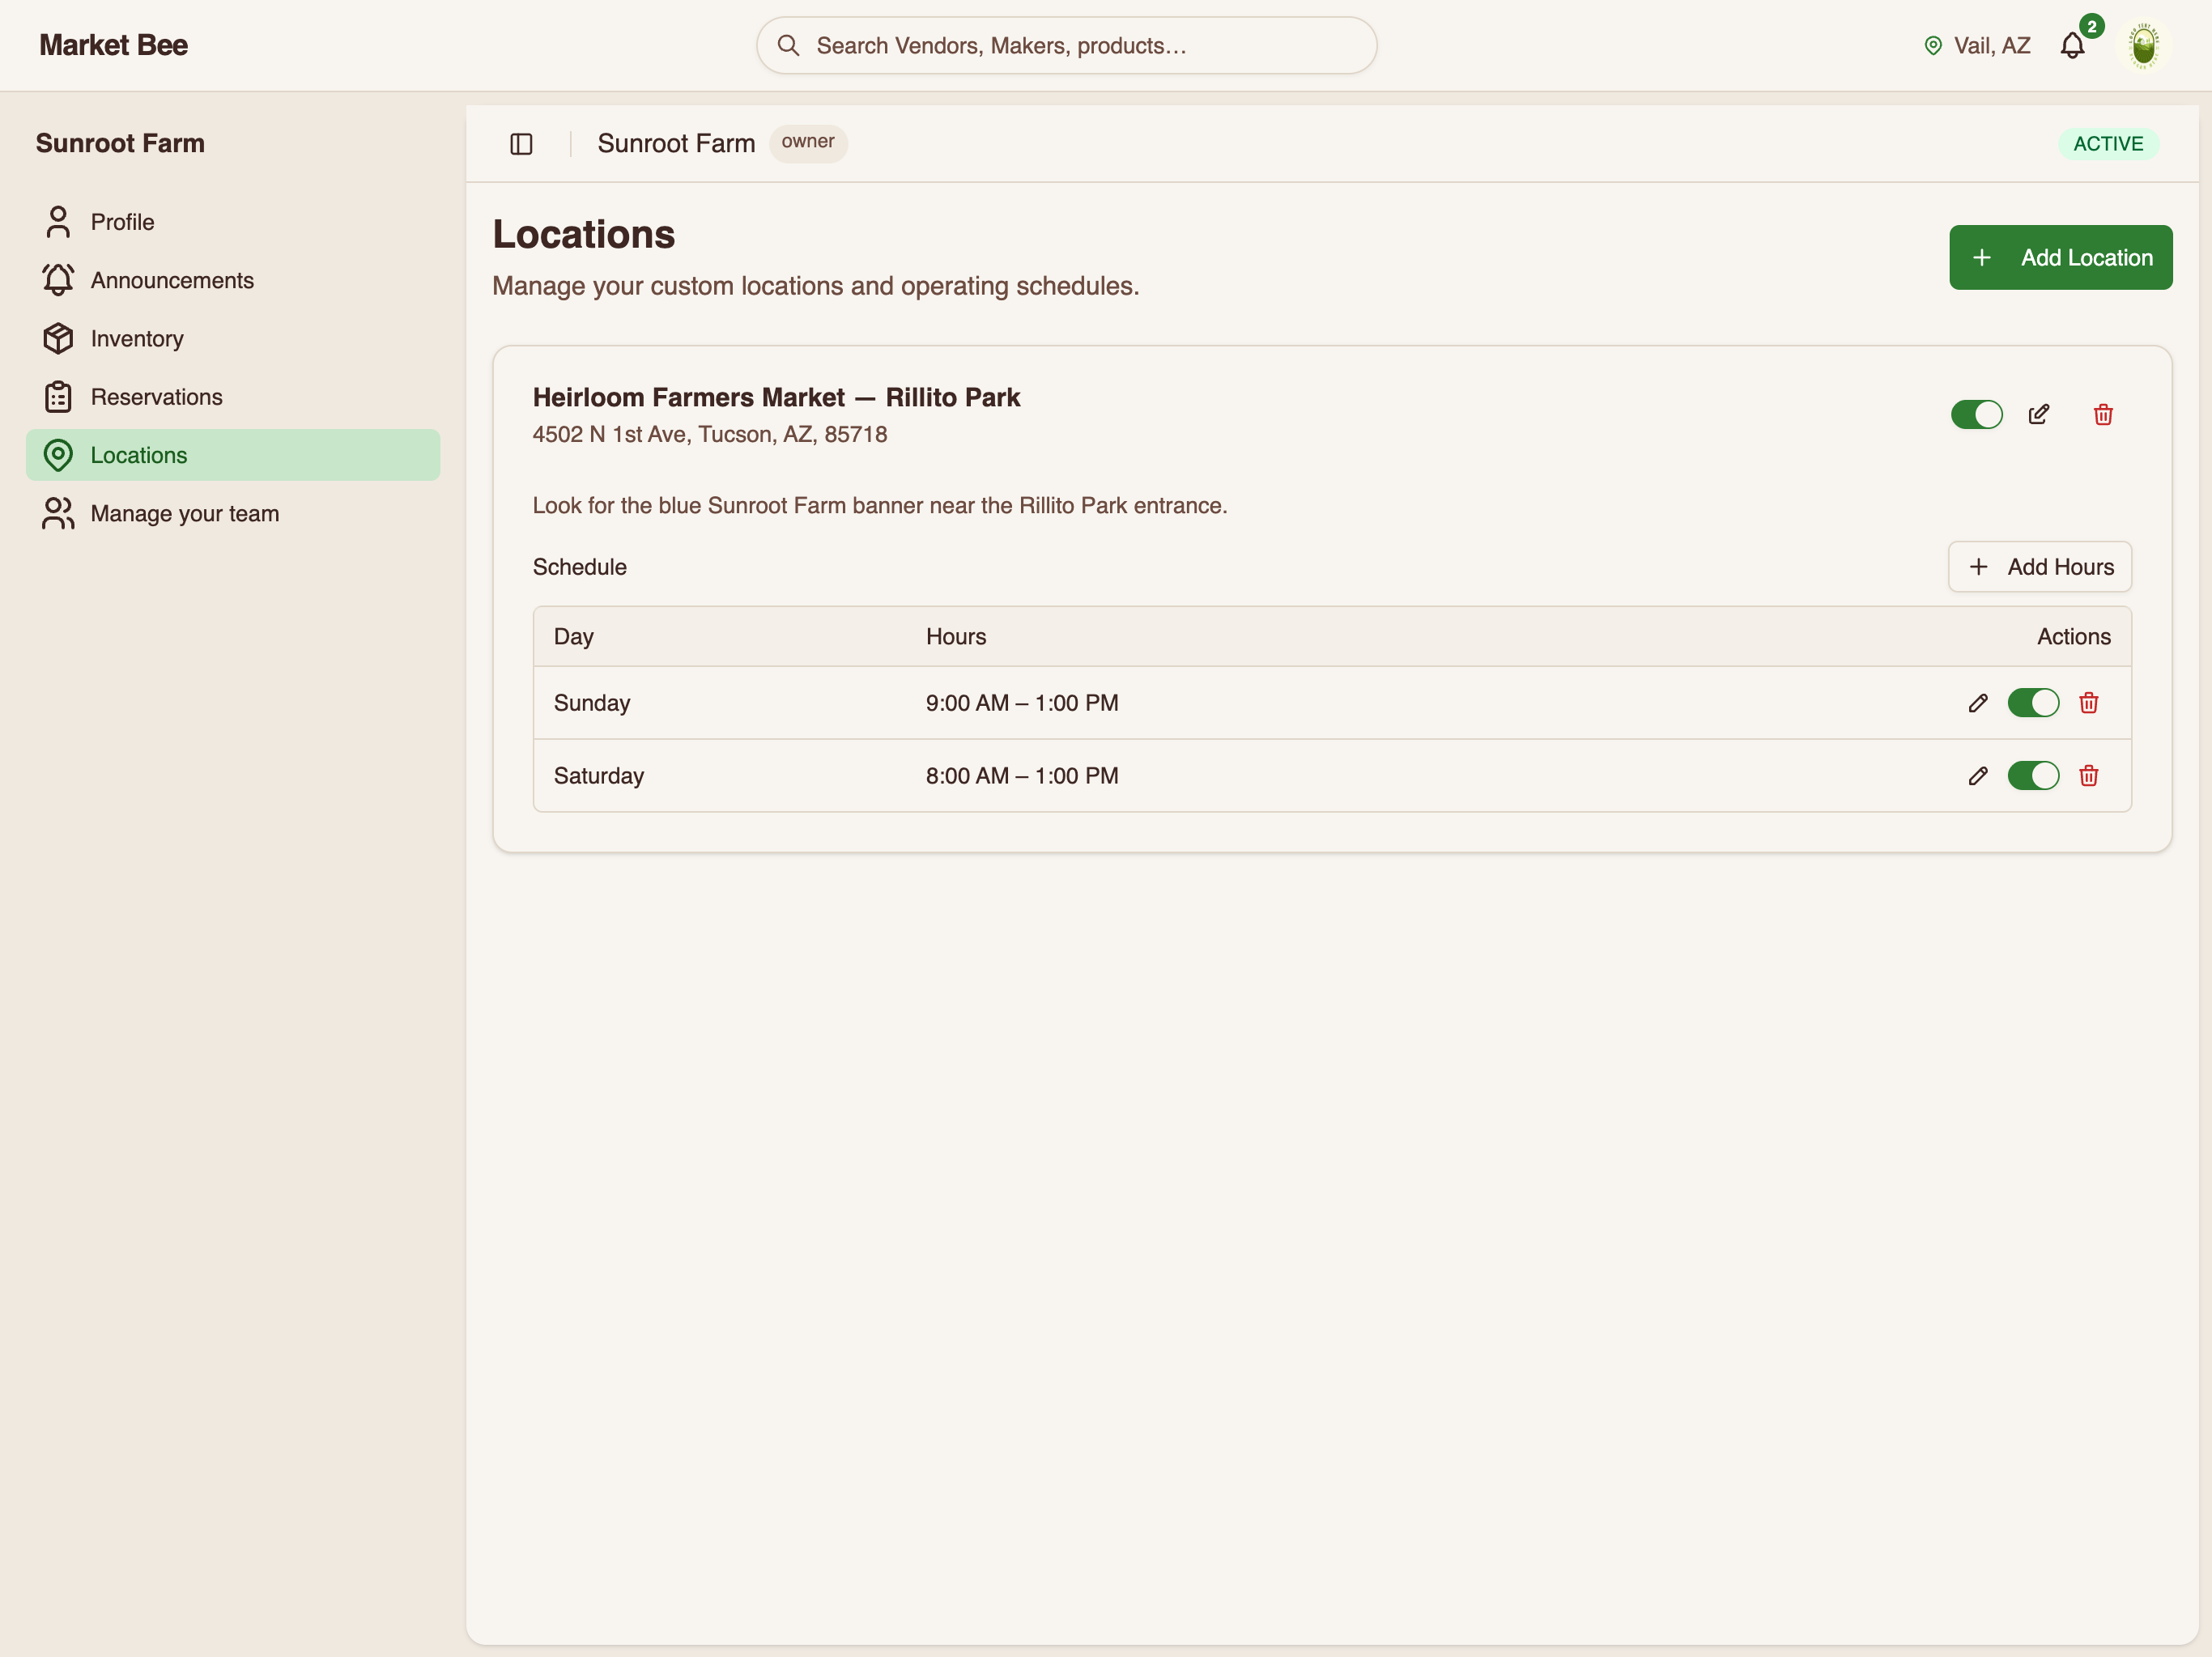
Task: Click the owner role badge
Action: [x=807, y=142]
